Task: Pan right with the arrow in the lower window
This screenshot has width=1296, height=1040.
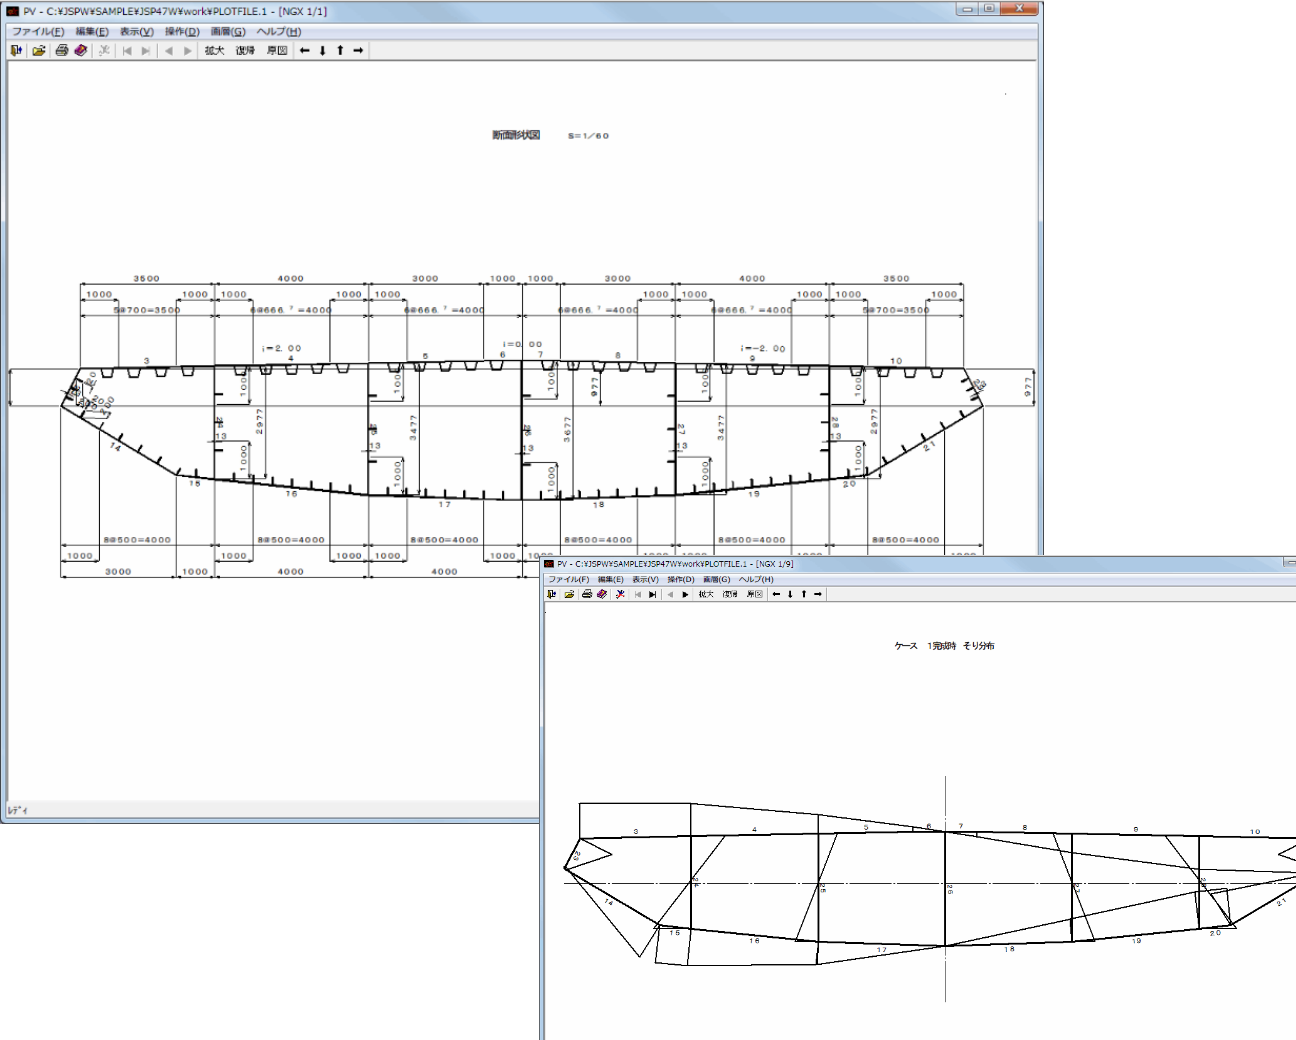Action: coord(818,594)
